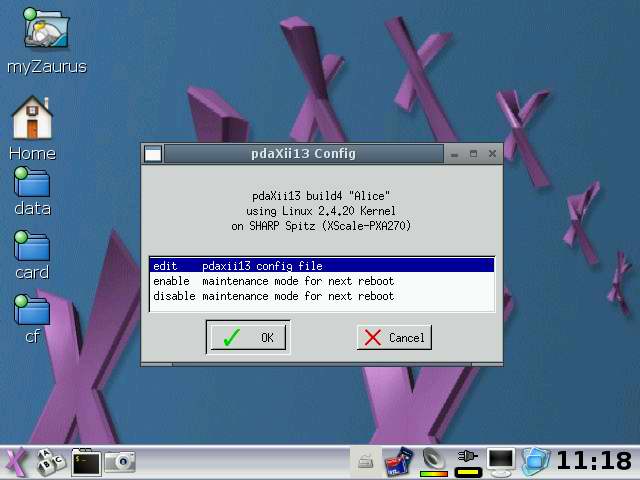
Task: Click the camera screenshot icon in taskbar
Action: coord(120,461)
